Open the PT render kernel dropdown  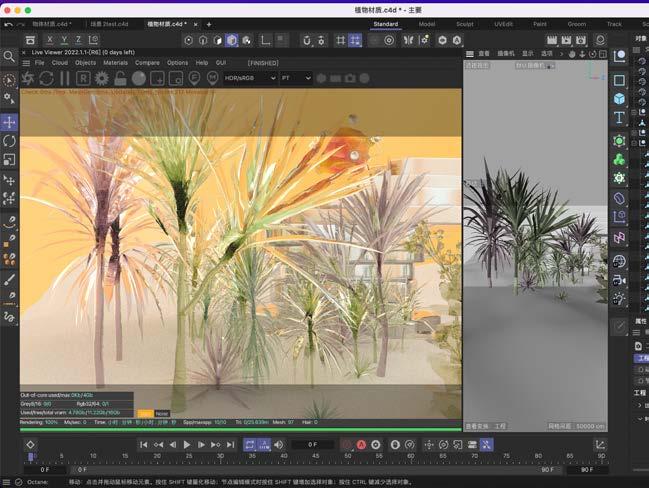[x=295, y=78]
